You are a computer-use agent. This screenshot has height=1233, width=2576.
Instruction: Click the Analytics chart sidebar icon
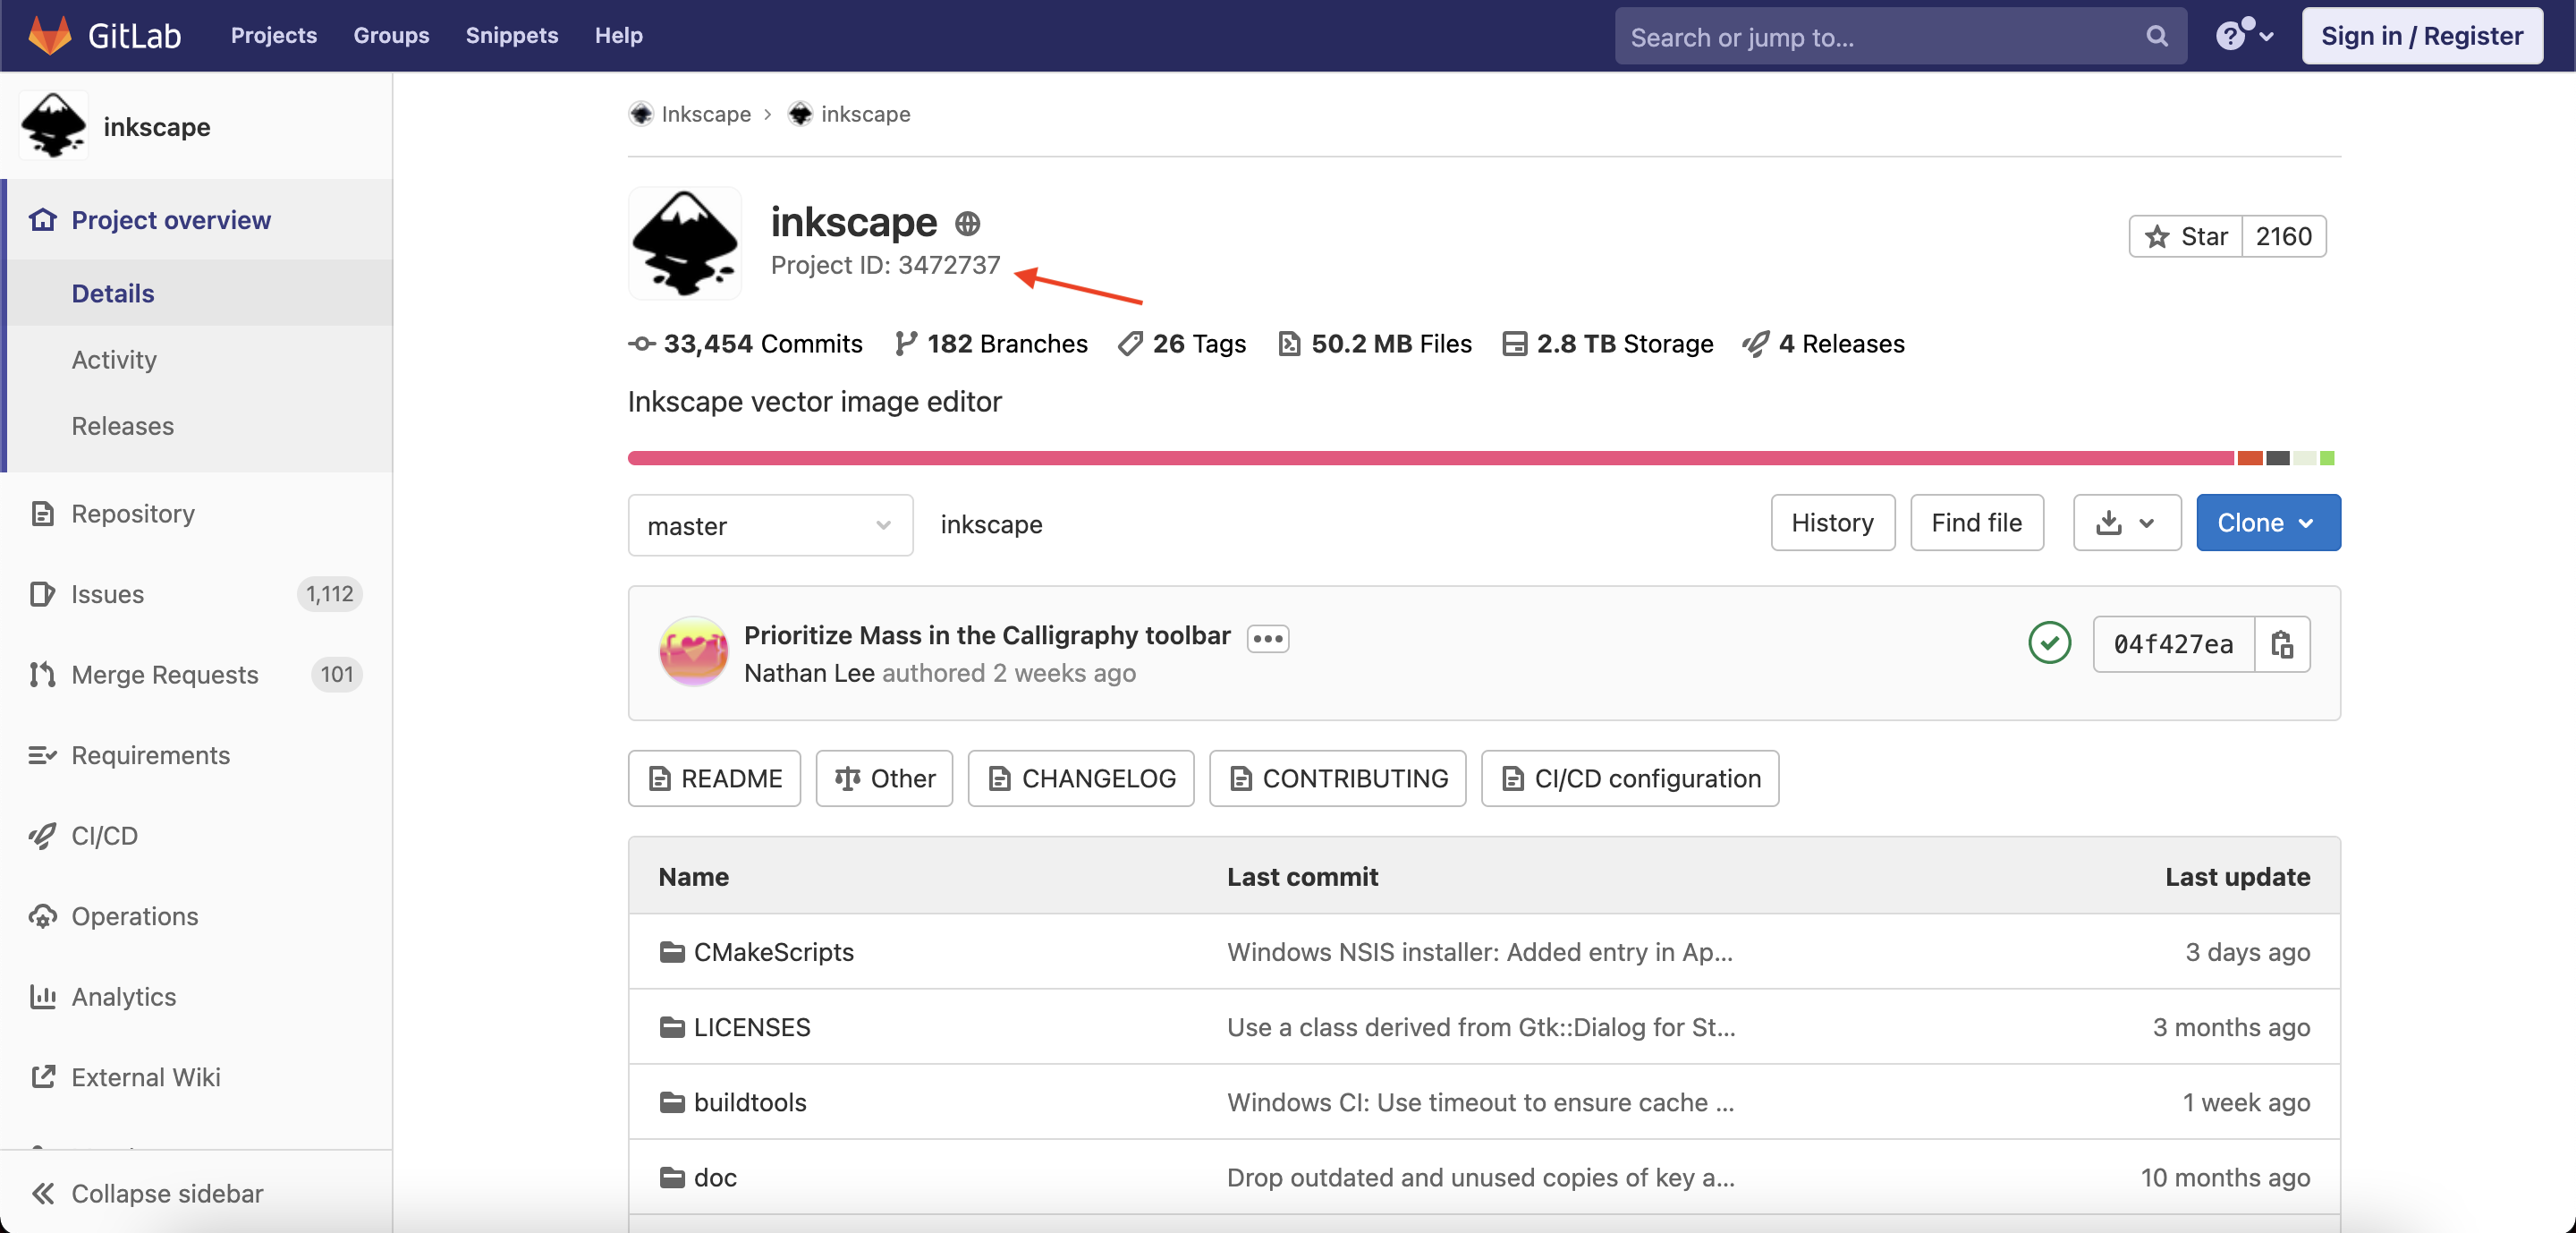point(42,996)
